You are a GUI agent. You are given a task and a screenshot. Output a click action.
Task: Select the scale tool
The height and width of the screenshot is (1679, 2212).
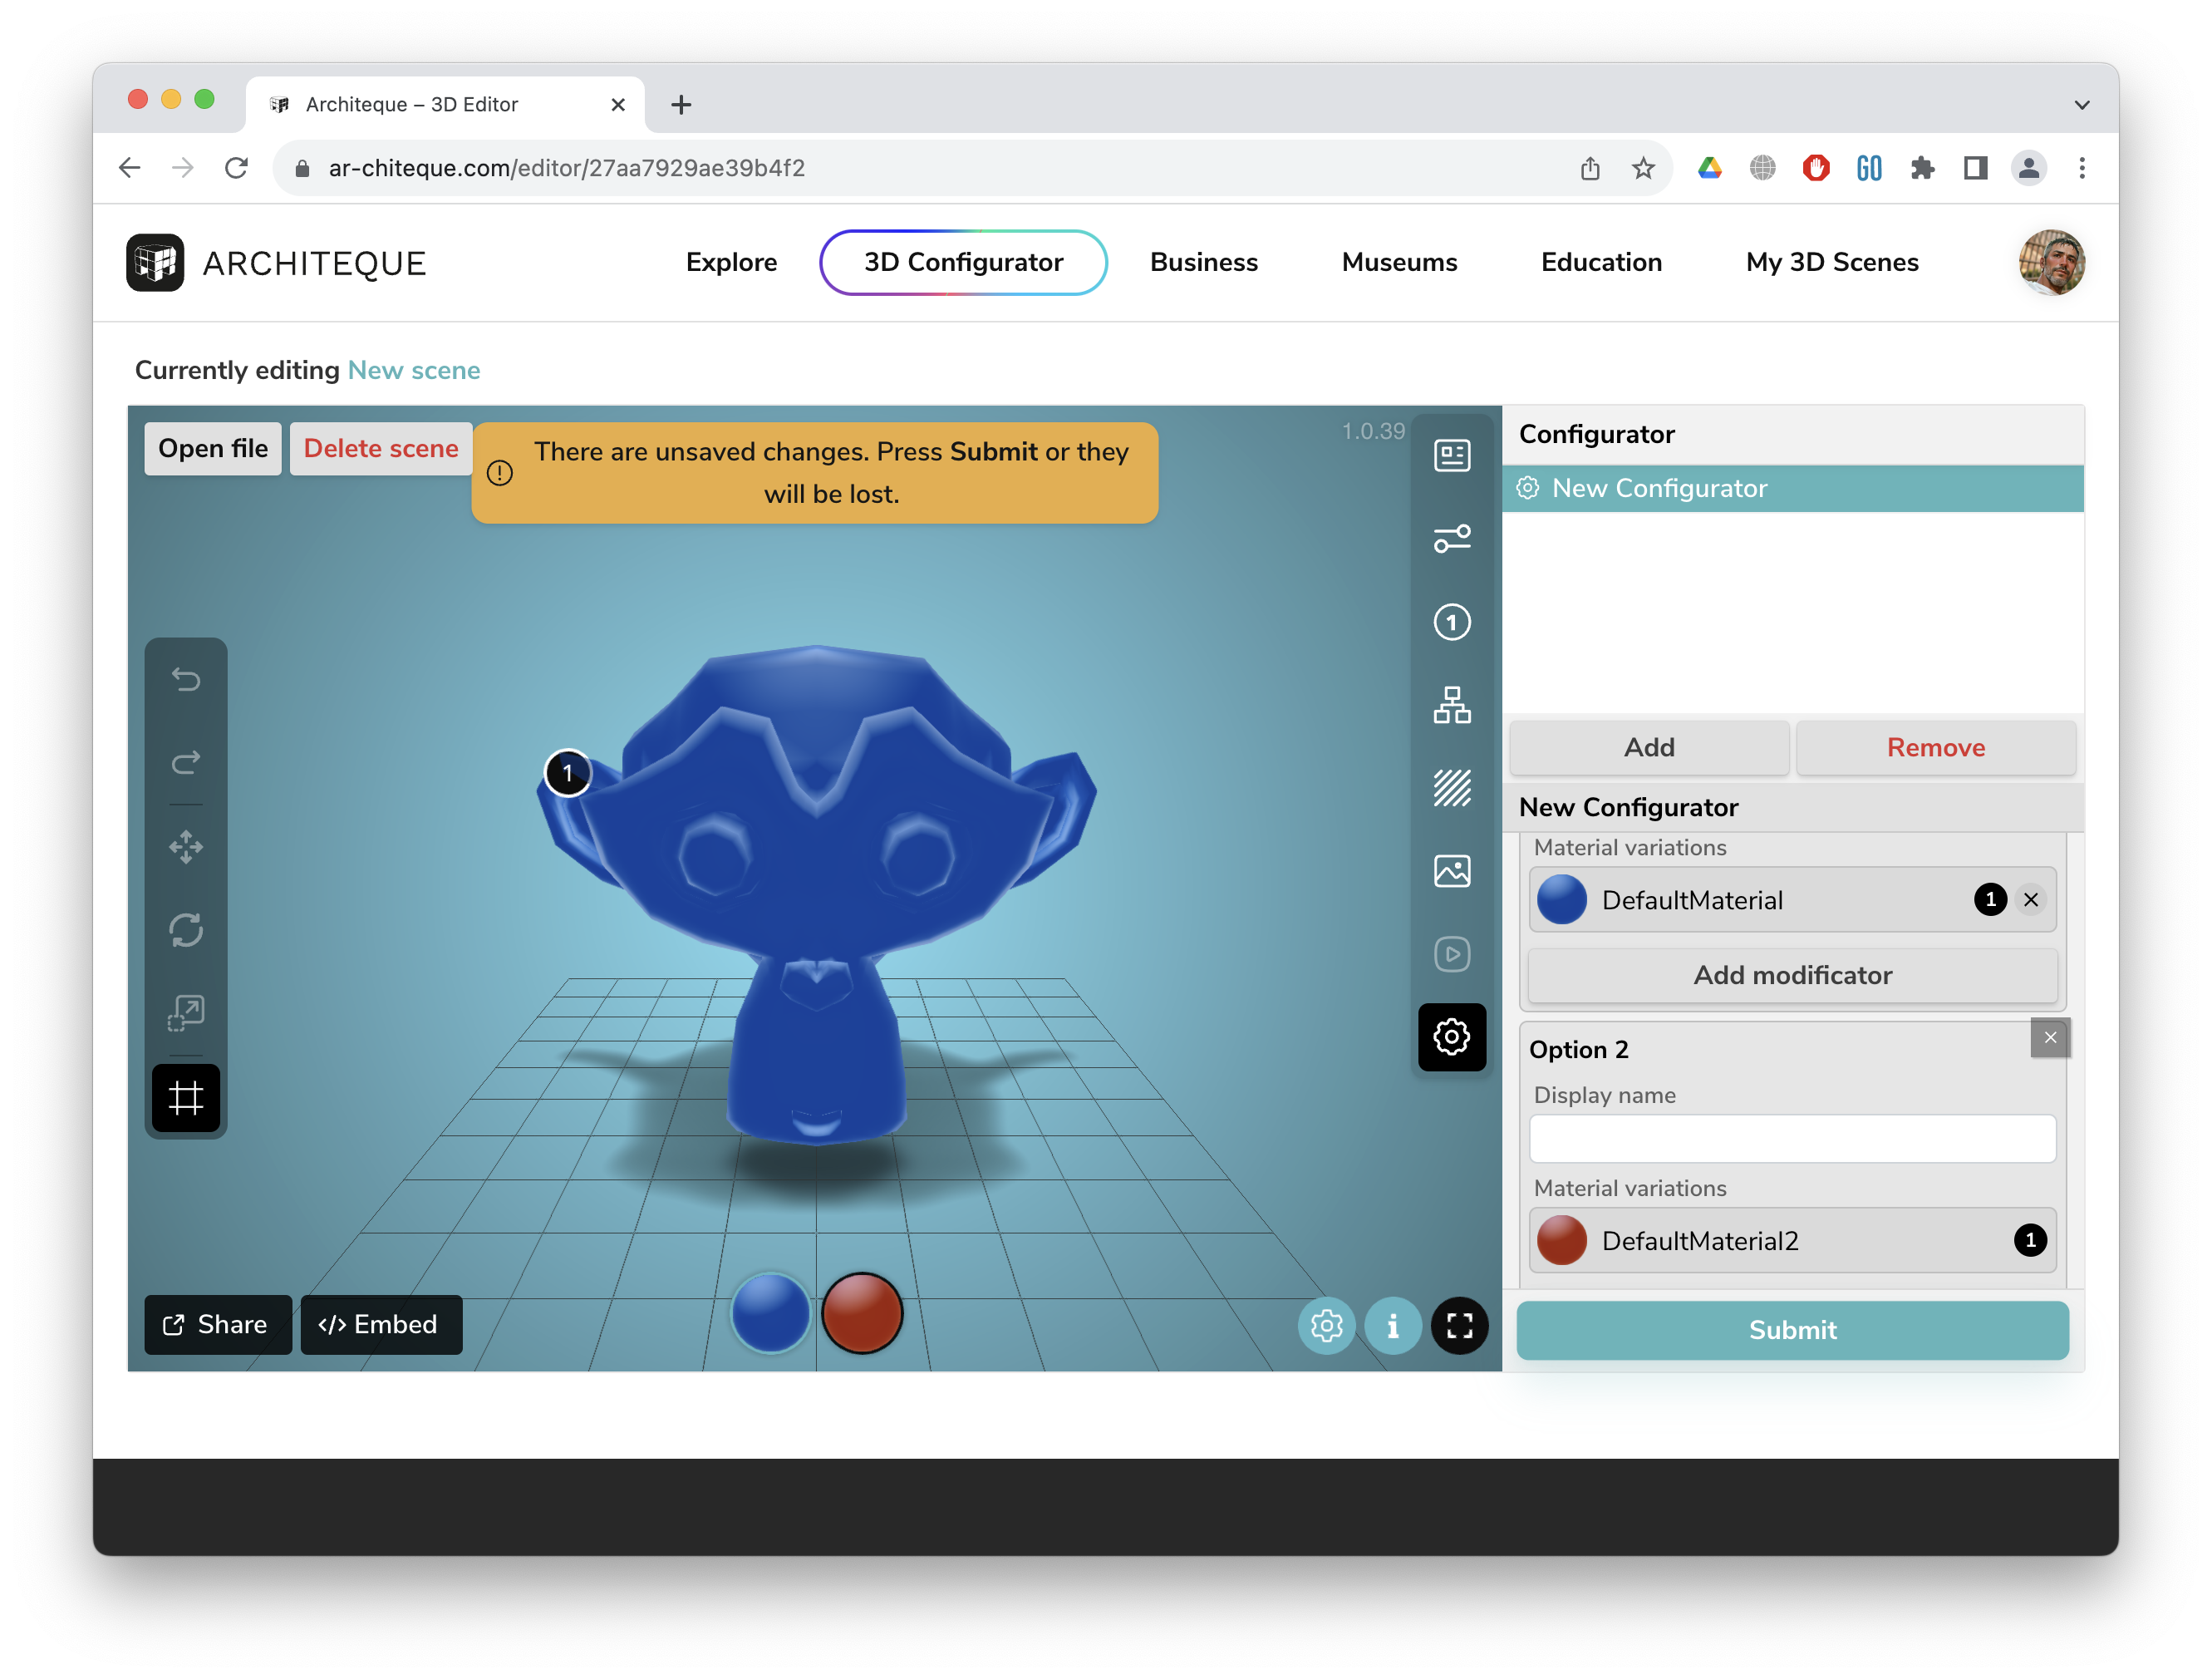(186, 1013)
